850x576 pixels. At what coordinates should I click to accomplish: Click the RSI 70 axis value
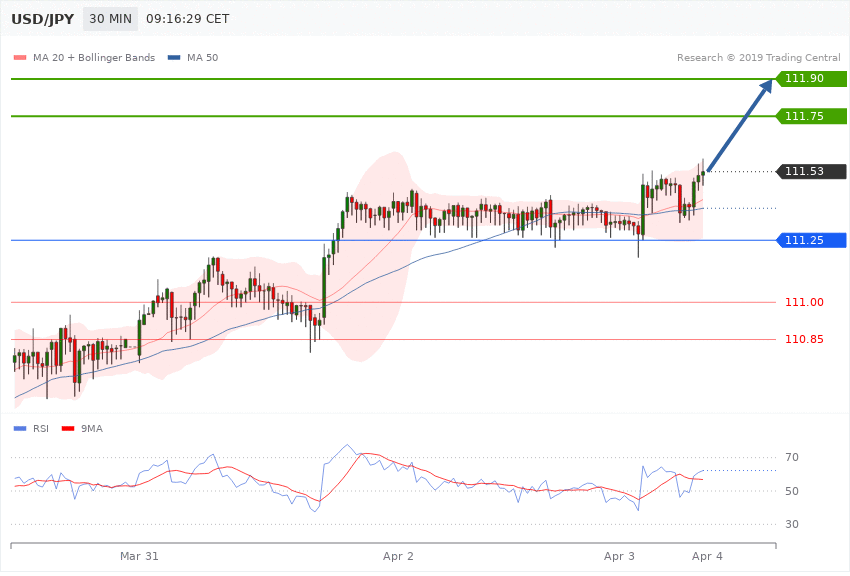(792, 457)
